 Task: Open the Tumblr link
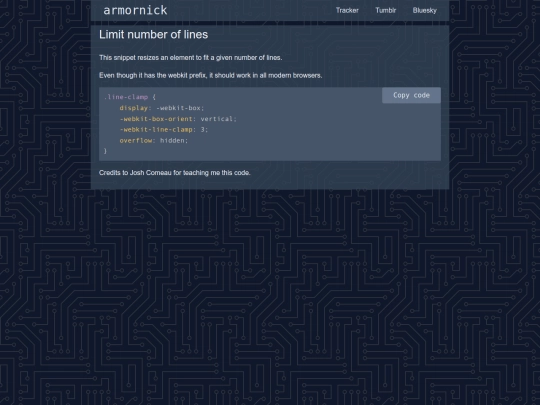pyautogui.click(x=385, y=10)
